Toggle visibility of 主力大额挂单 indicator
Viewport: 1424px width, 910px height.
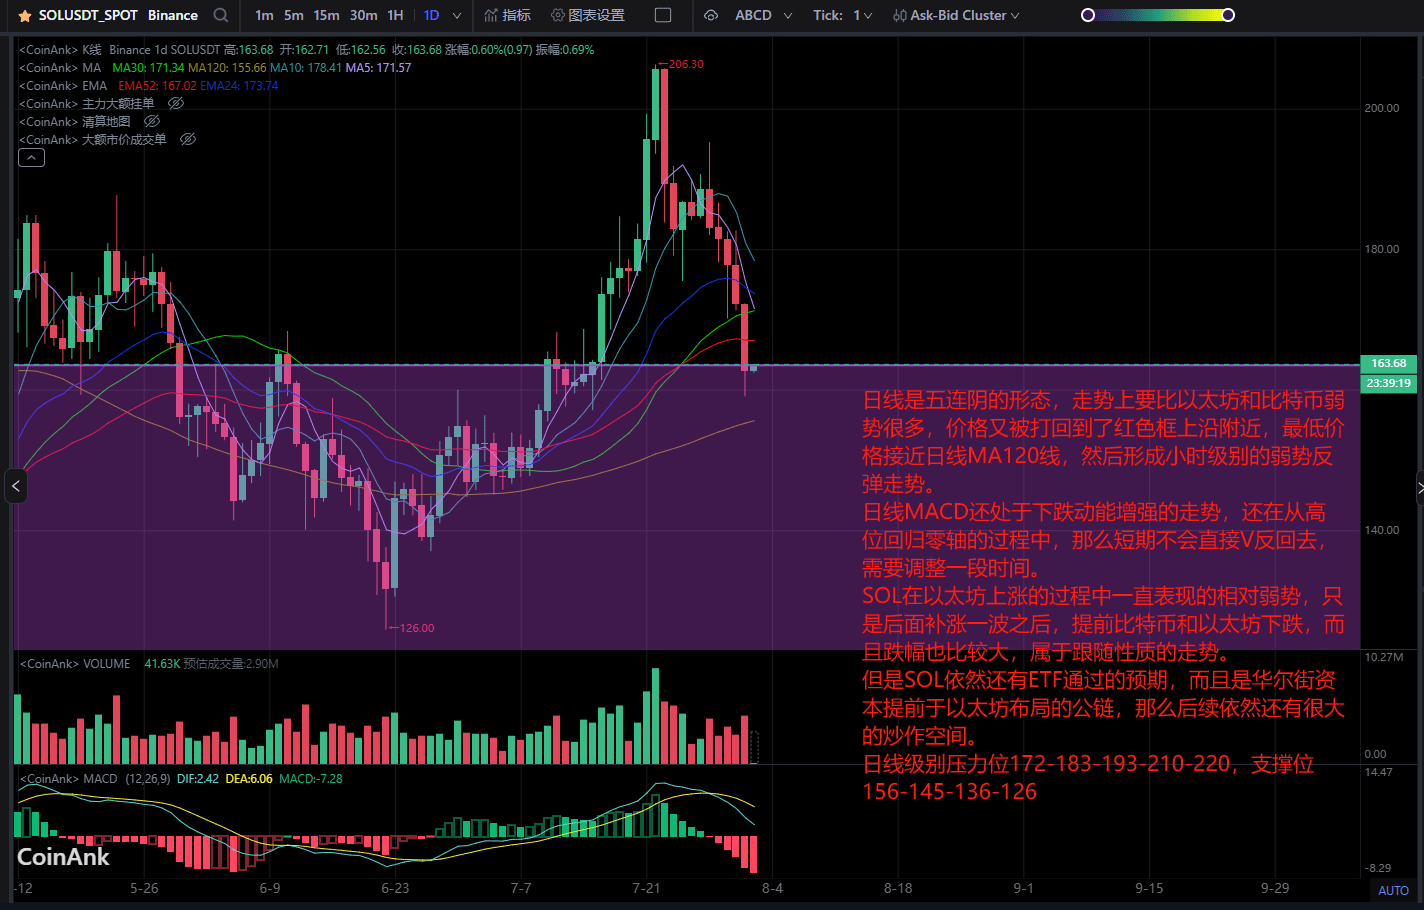176,104
